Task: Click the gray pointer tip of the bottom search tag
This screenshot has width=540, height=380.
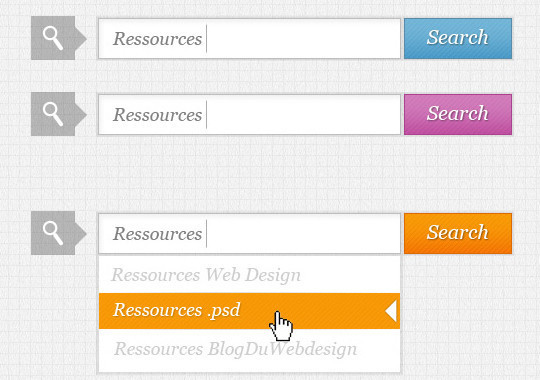Action: tap(81, 233)
